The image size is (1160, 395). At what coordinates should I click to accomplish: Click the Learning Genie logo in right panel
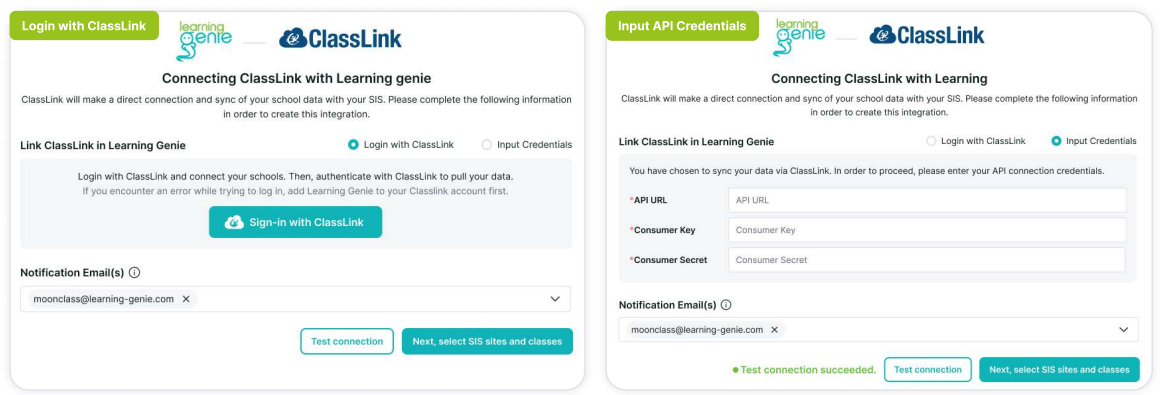coord(801,37)
